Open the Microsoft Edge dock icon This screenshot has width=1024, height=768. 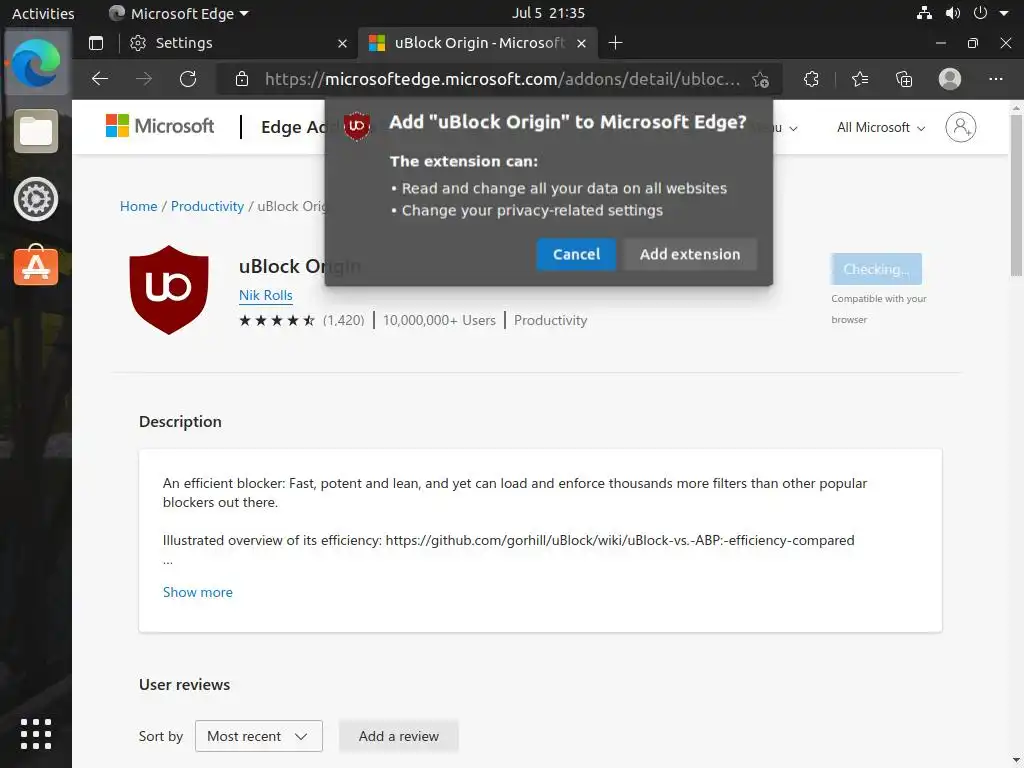tap(36, 63)
